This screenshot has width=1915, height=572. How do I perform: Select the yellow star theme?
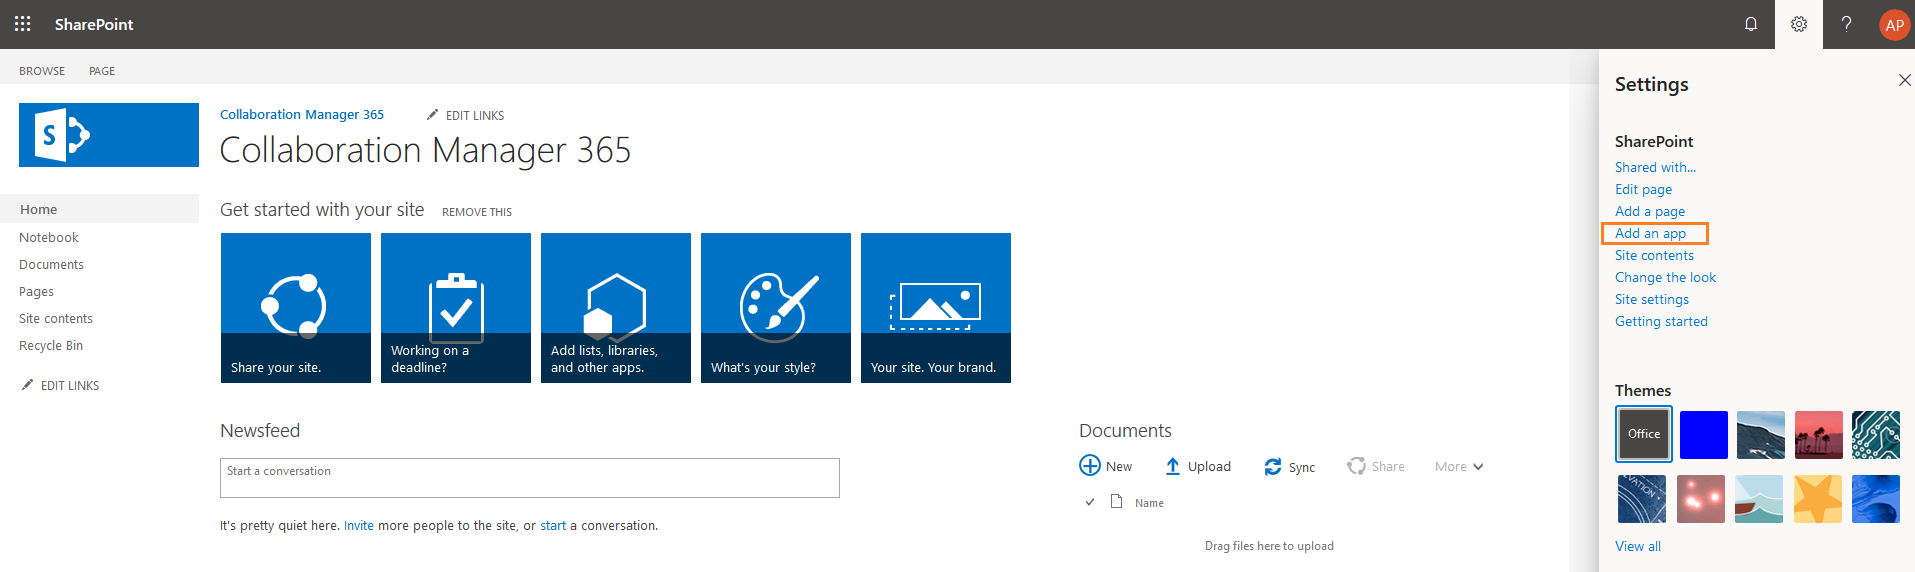(x=1818, y=499)
